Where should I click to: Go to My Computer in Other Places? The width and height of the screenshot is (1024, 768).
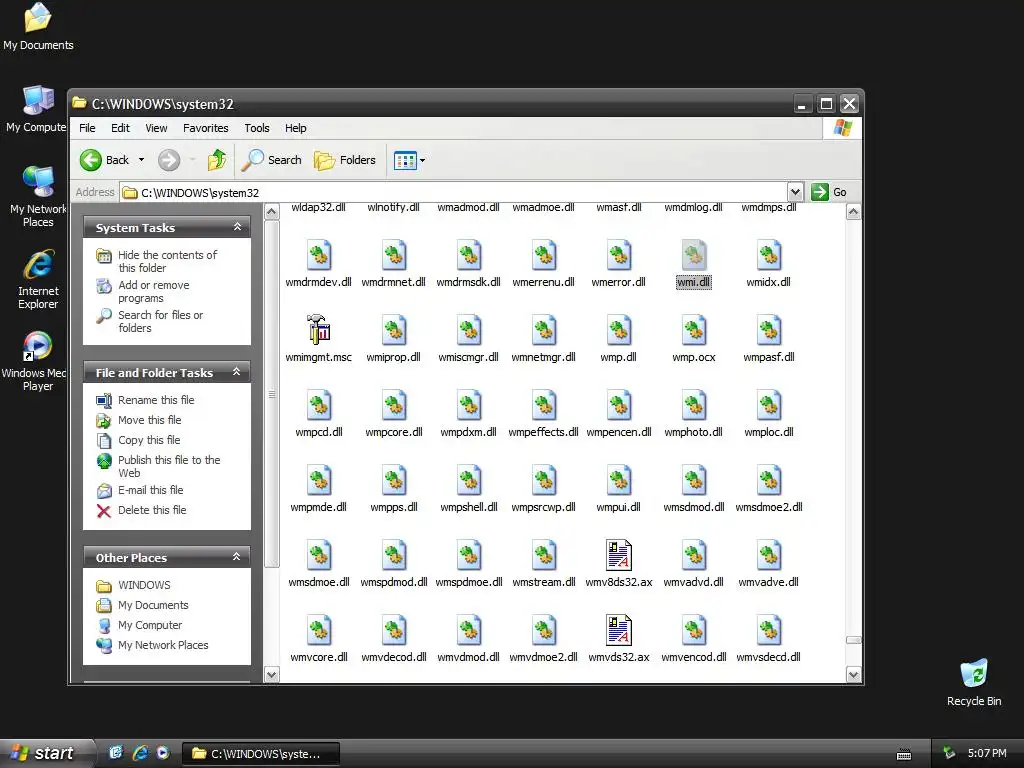(x=150, y=625)
